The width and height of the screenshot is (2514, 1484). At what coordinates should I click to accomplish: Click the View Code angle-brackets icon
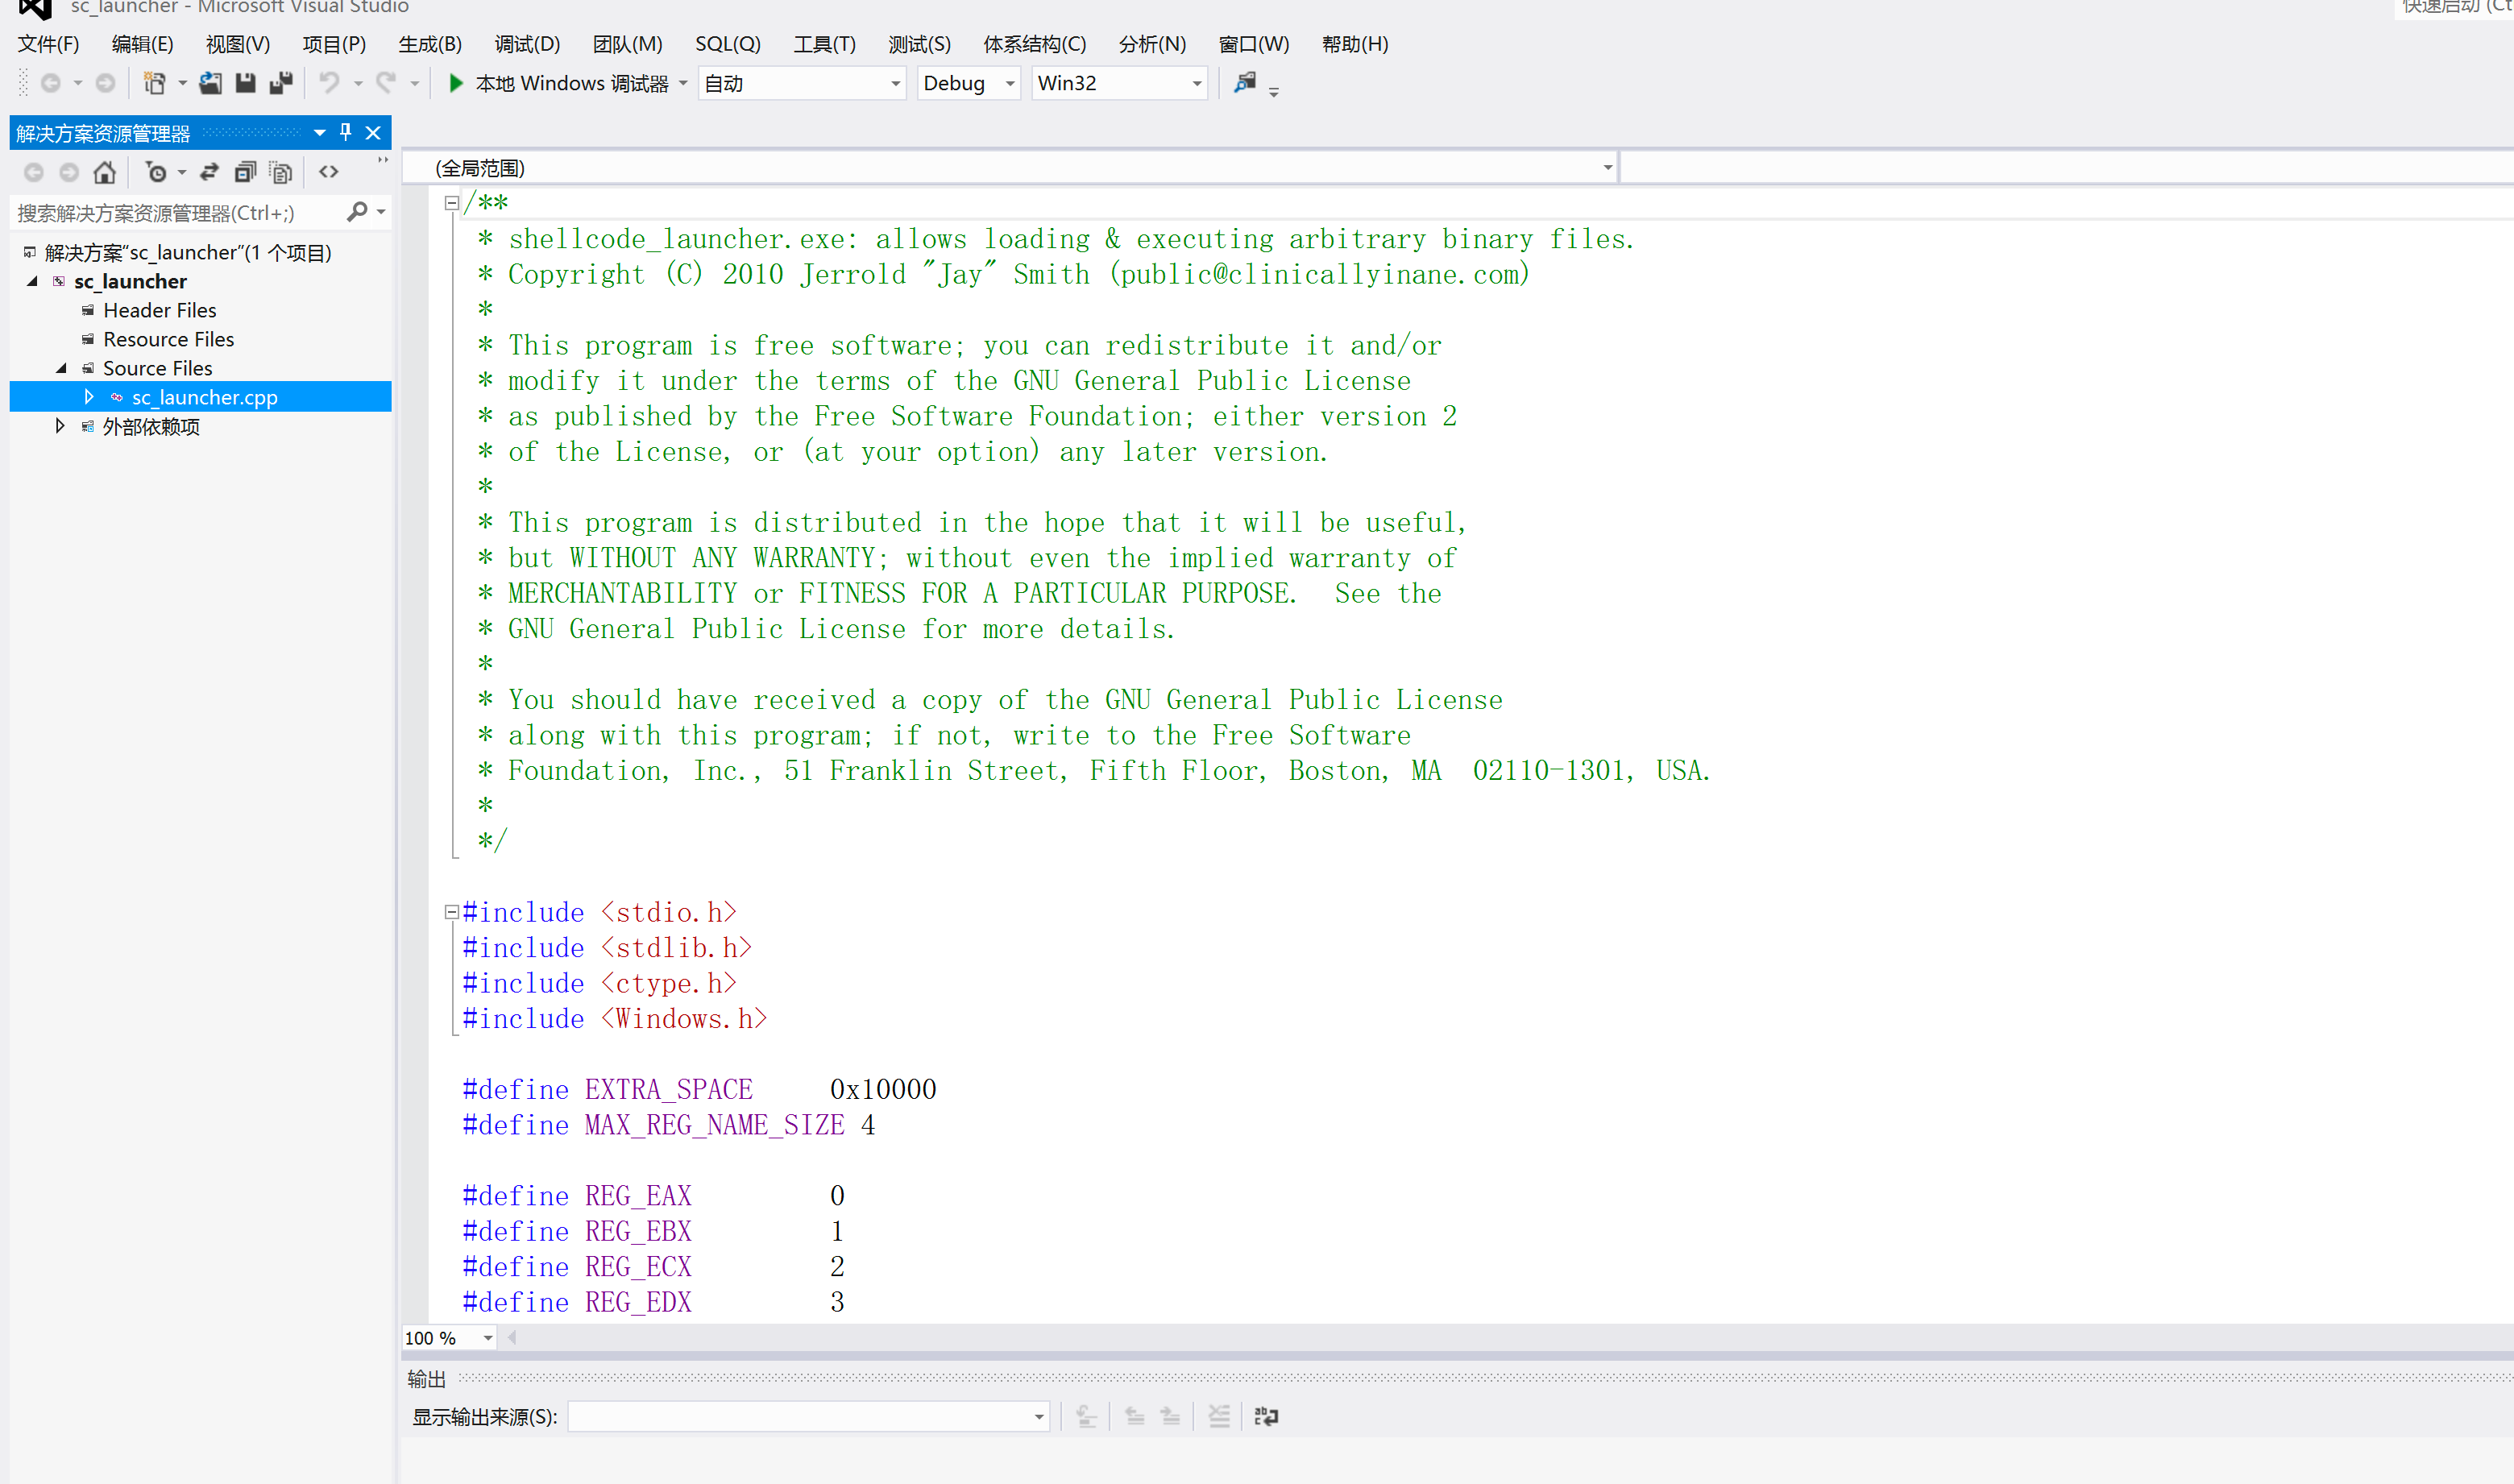pyautogui.click(x=329, y=172)
